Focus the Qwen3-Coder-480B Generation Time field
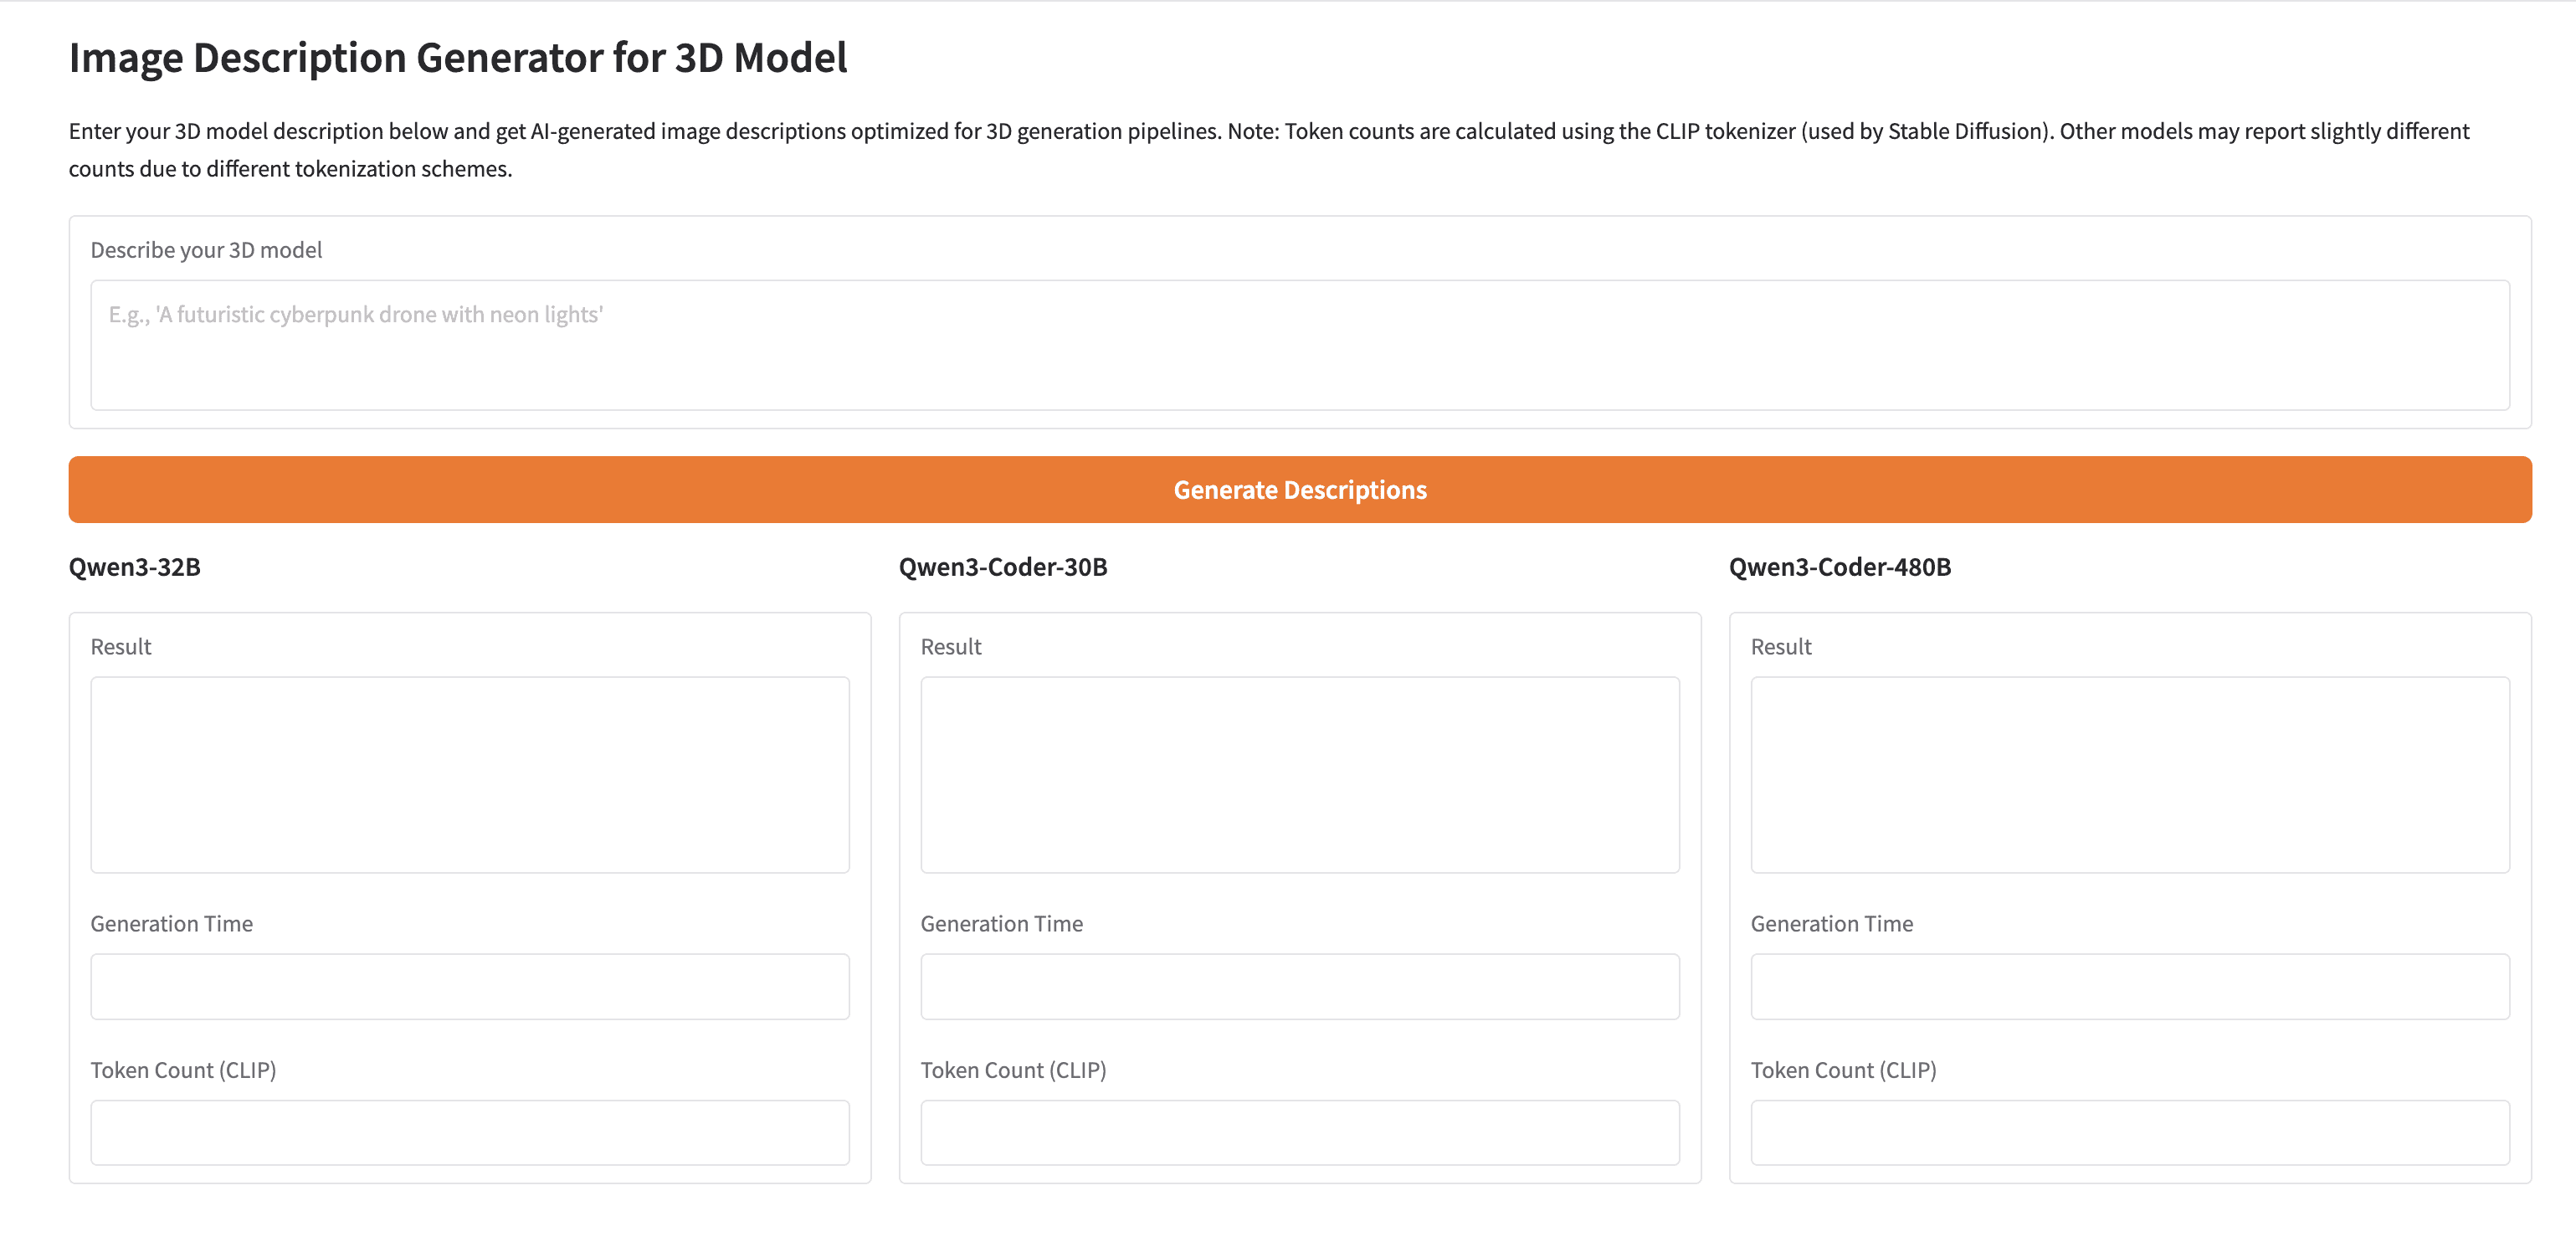This screenshot has height=1242, width=2576. coord(2129,986)
